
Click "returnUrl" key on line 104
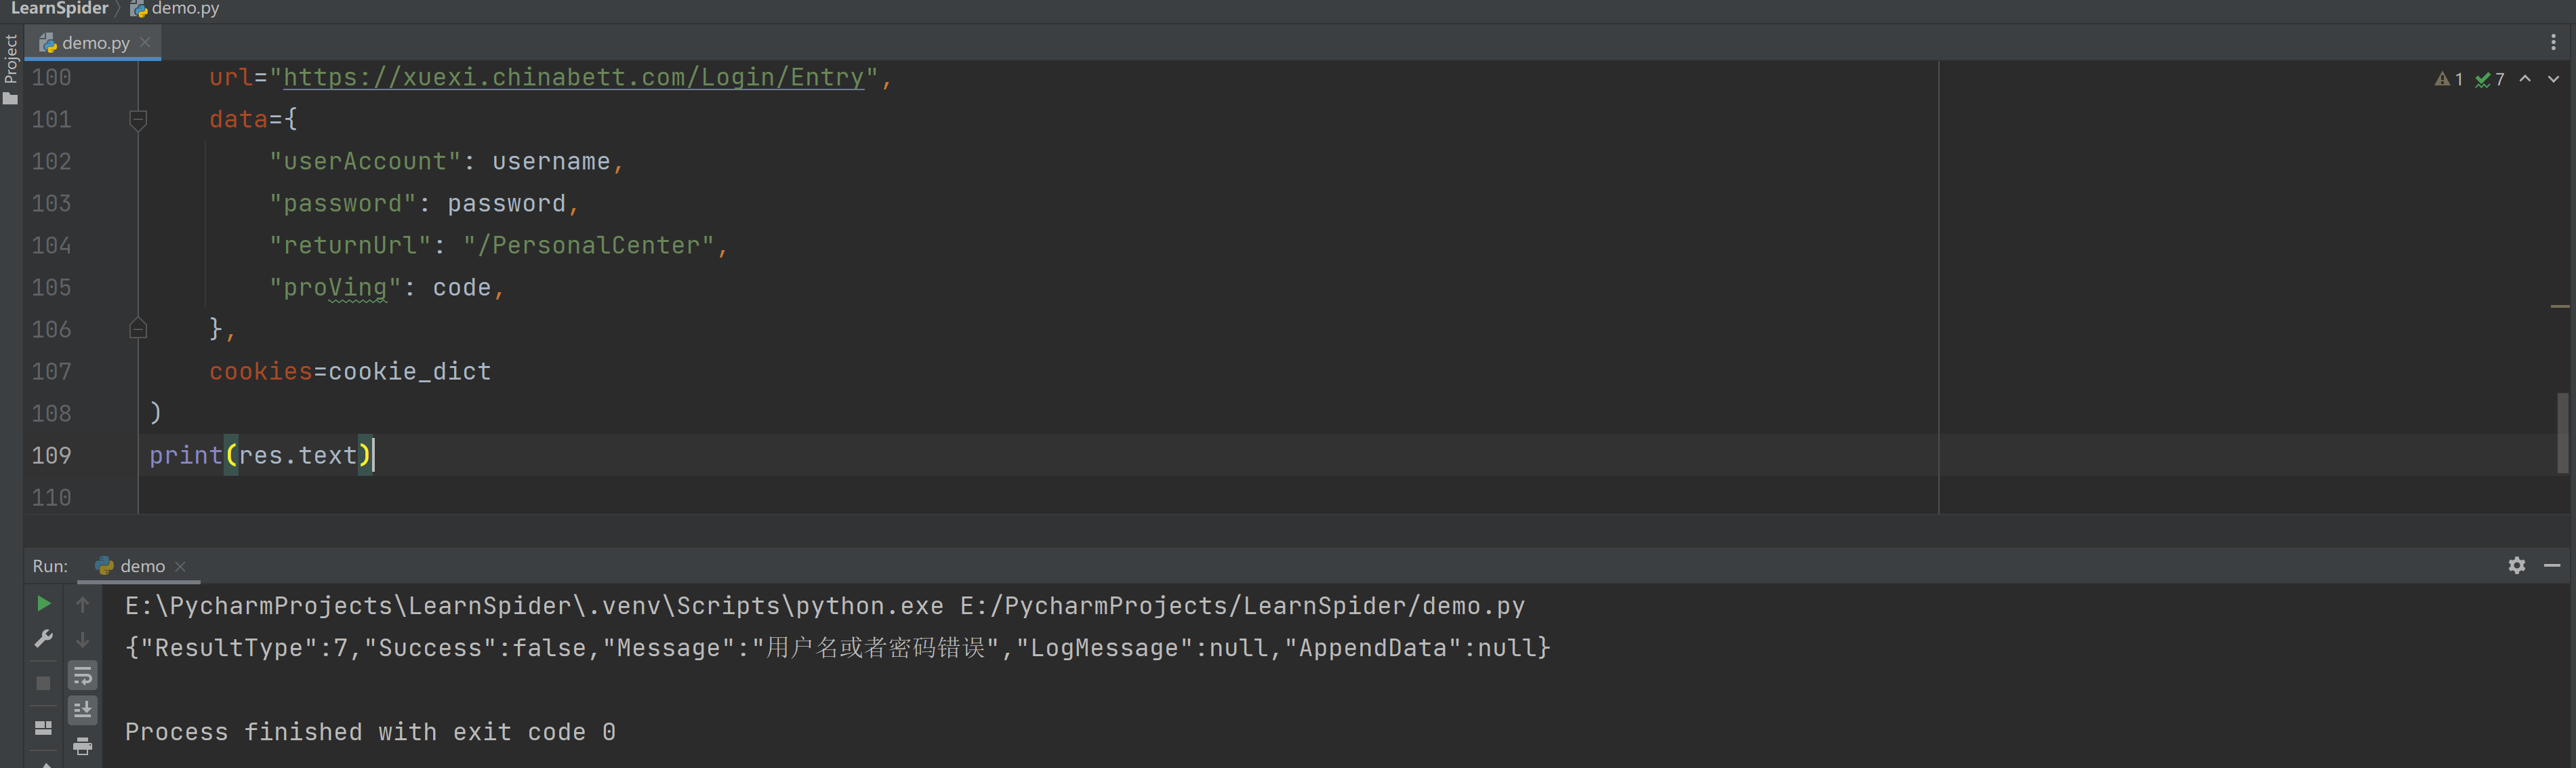click(x=350, y=246)
